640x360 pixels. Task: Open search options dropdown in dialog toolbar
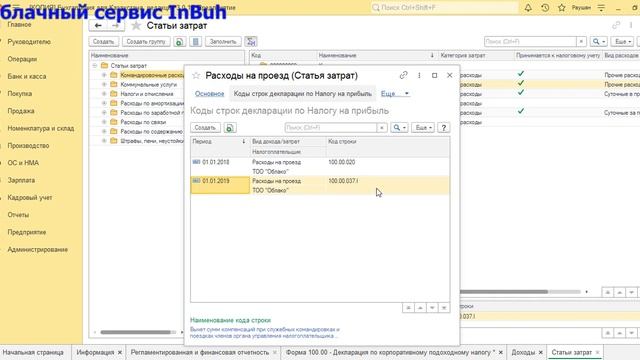(x=399, y=128)
